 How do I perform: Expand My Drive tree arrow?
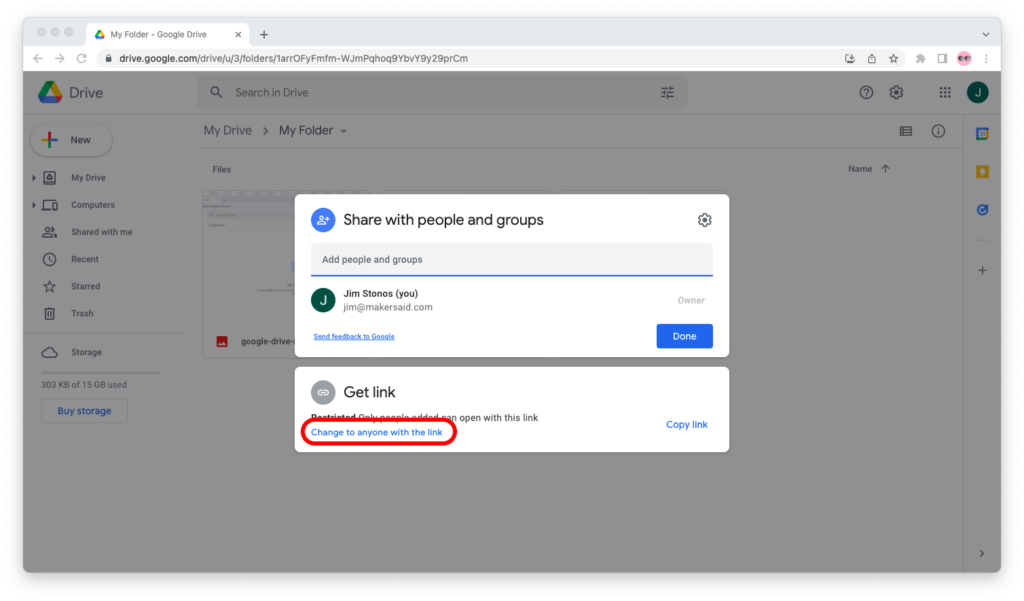(34, 178)
